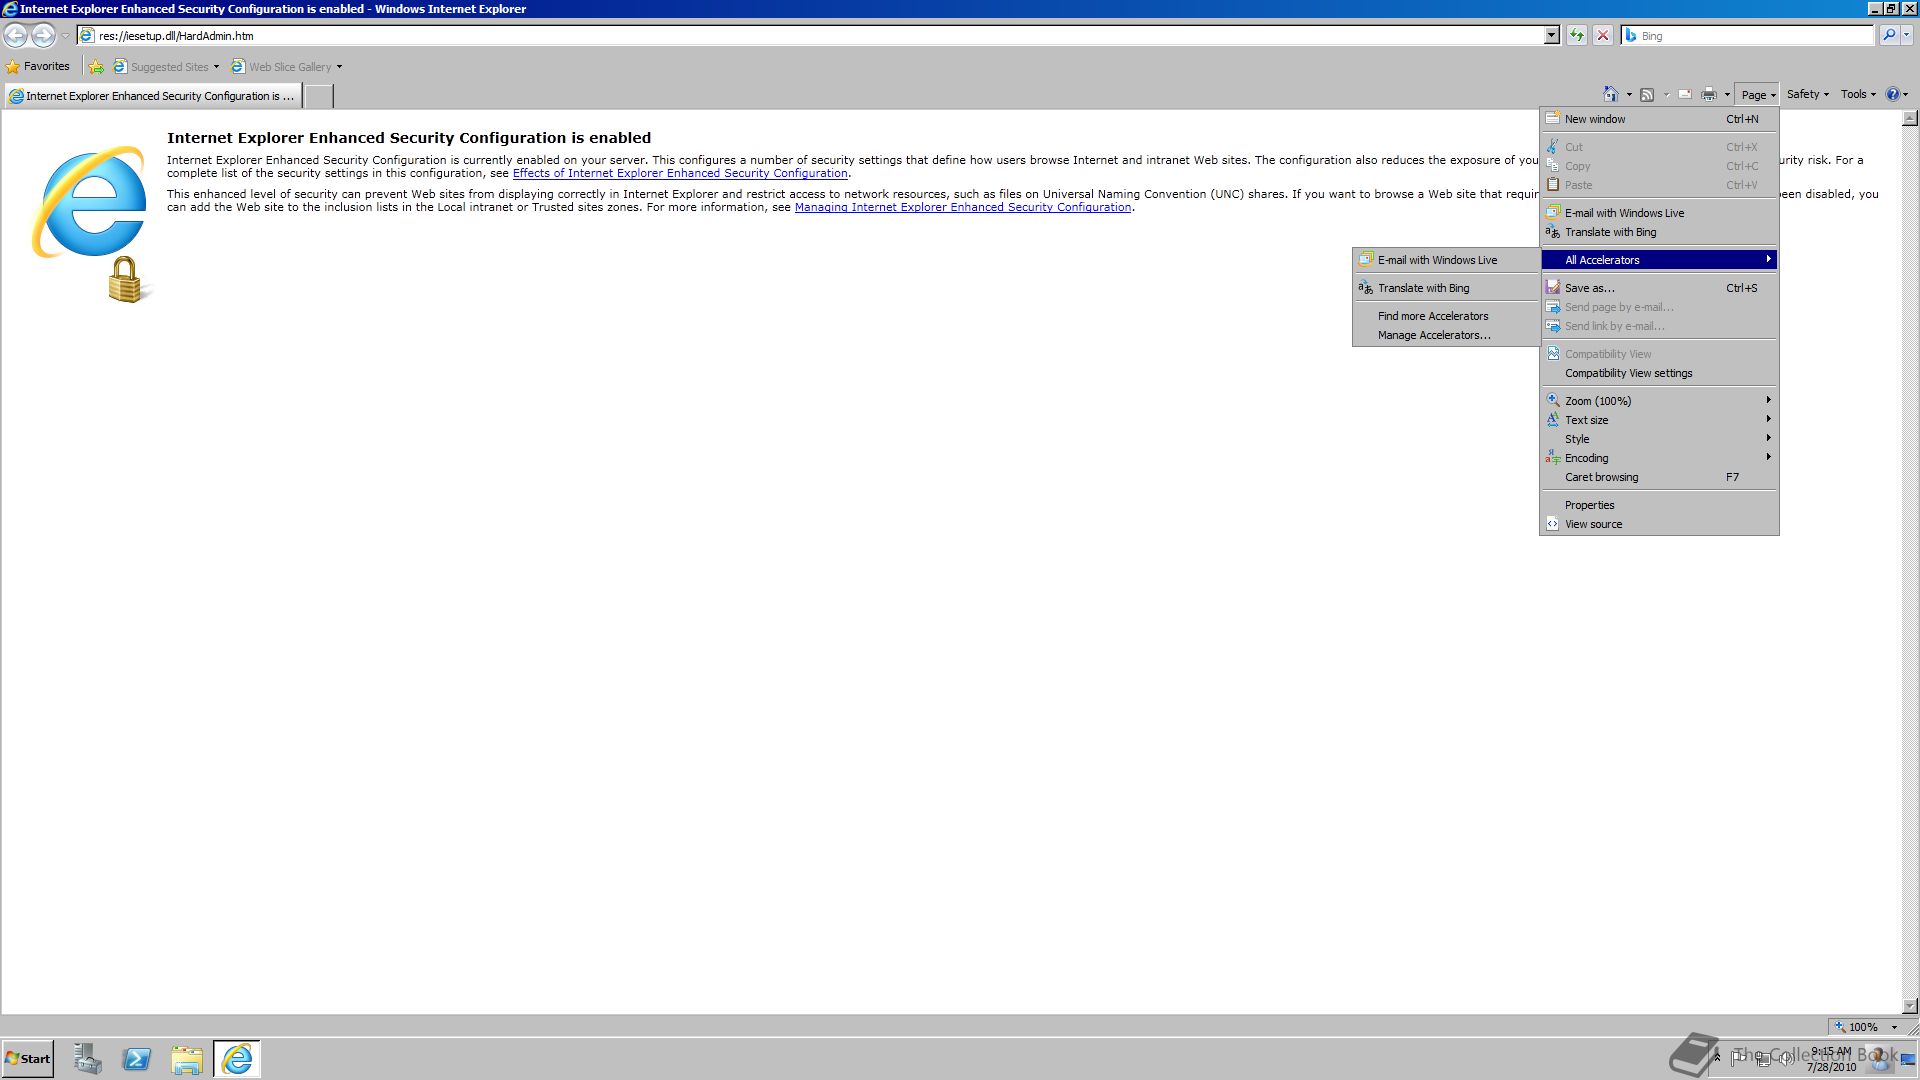This screenshot has height=1080, width=1920.
Task: Click the Home house icon
Action: [1610, 94]
